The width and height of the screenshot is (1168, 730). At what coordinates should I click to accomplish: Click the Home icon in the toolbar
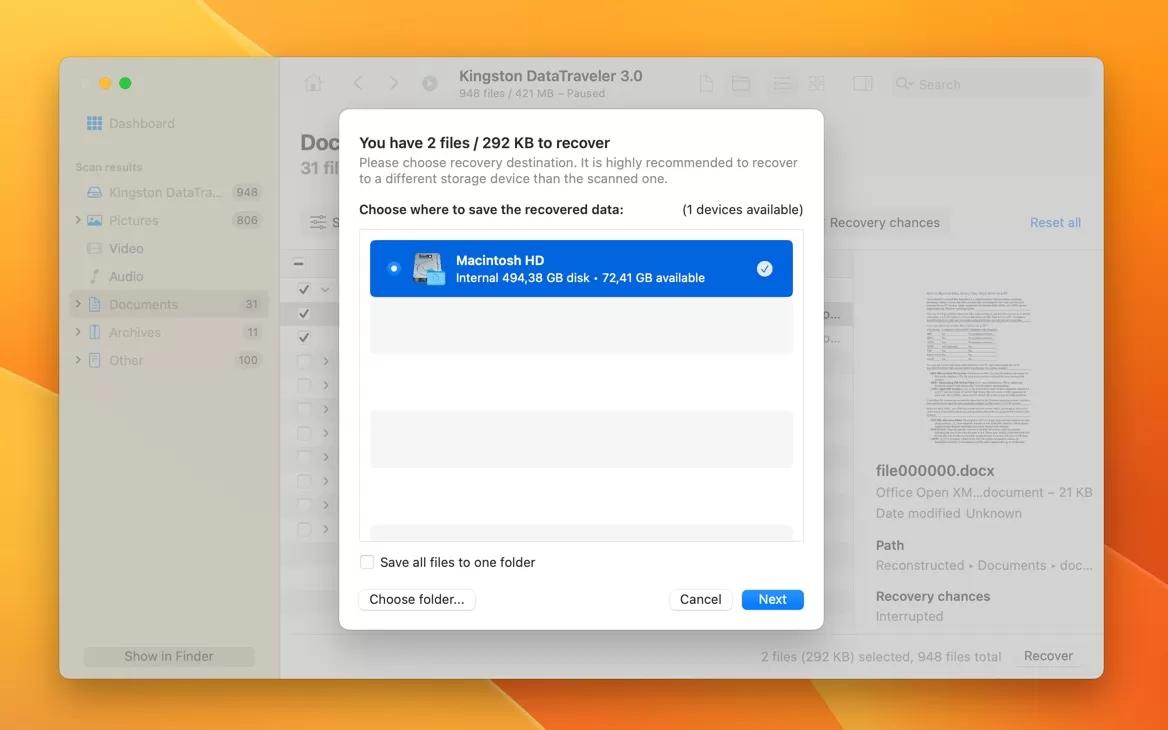tap(313, 84)
